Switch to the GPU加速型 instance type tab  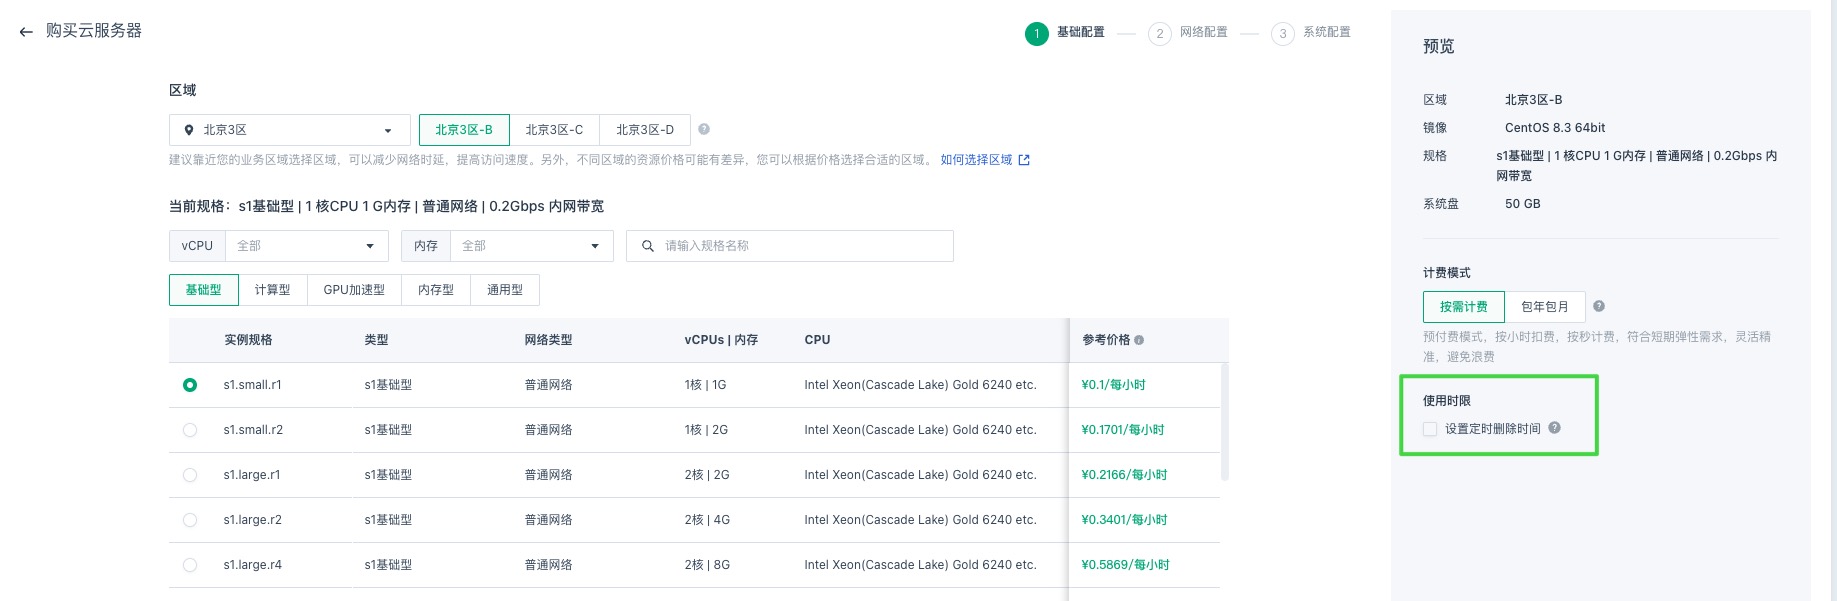click(x=354, y=290)
